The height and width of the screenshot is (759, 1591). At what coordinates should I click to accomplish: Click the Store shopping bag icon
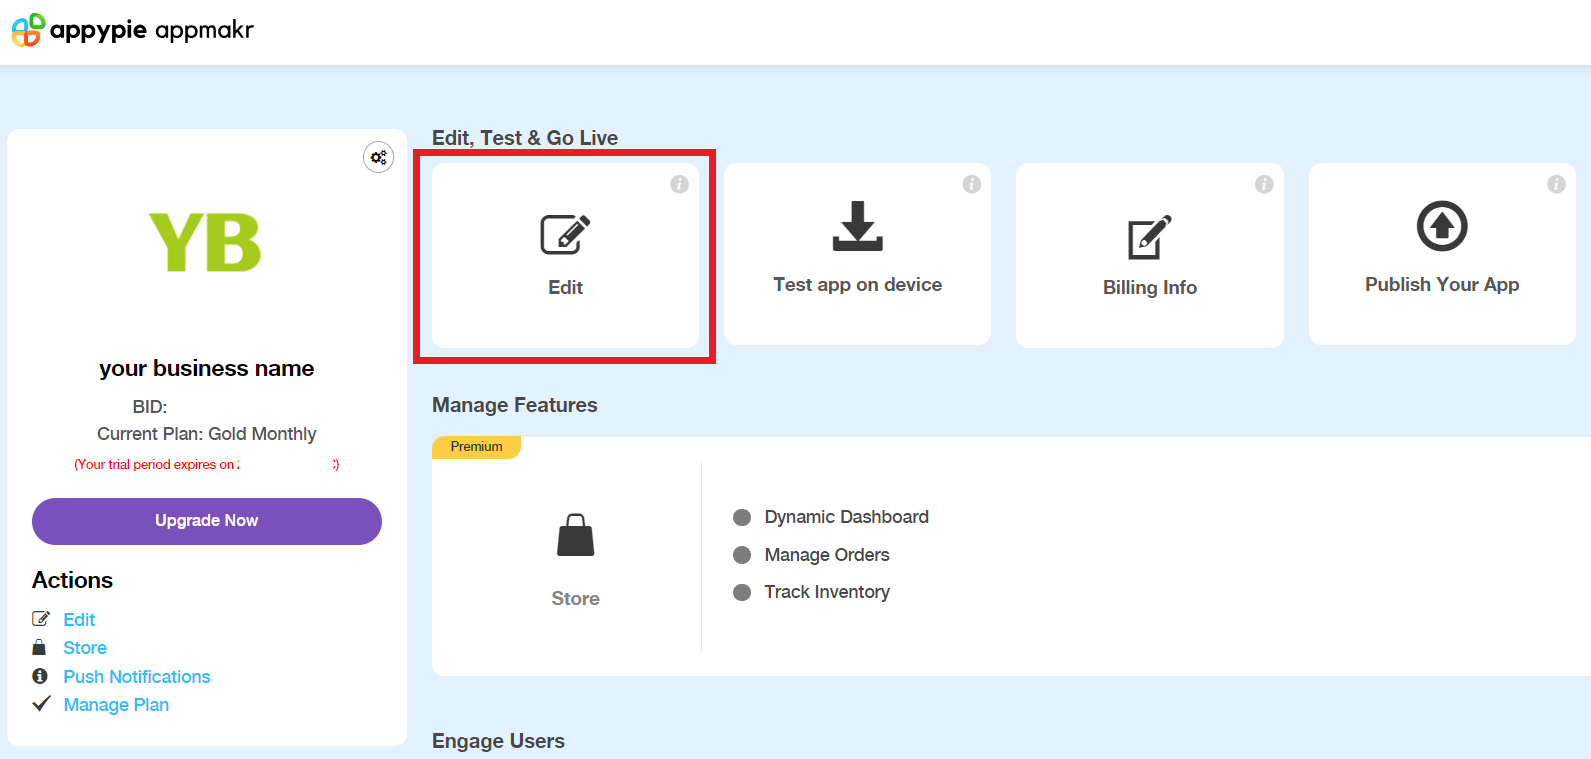(575, 535)
